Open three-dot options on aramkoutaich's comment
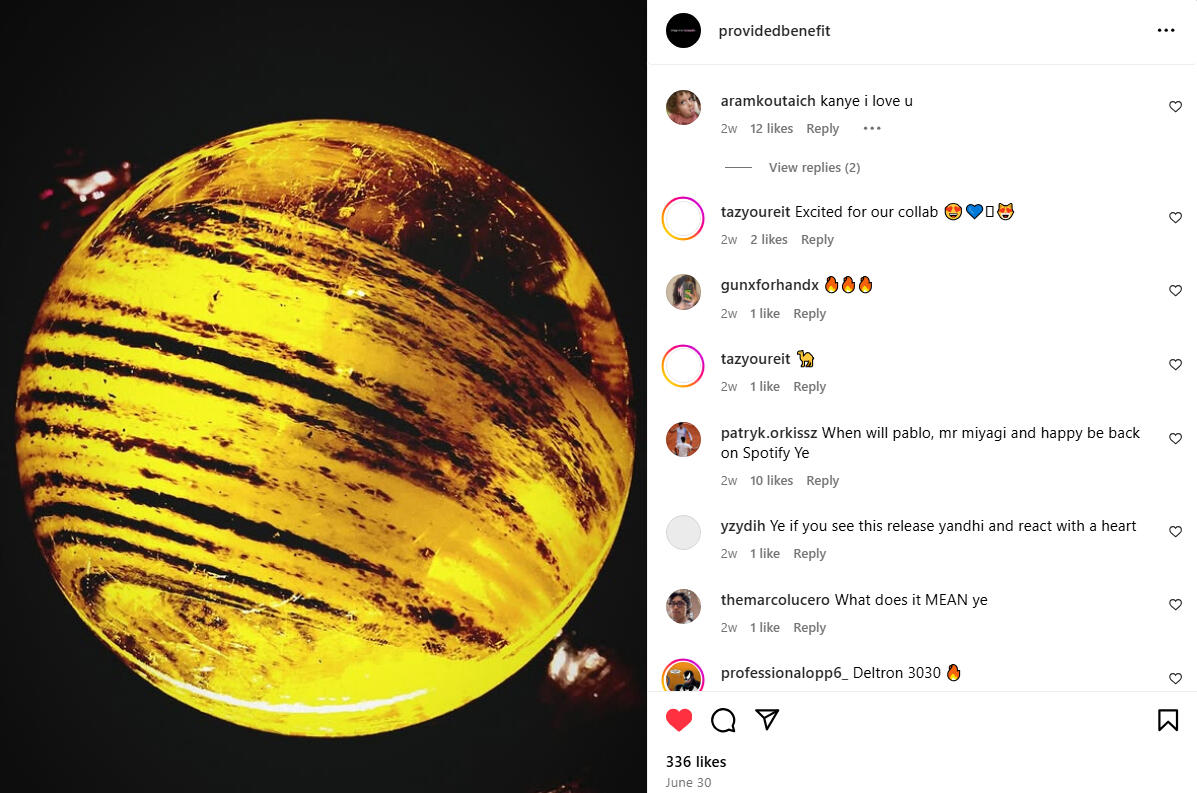The height and width of the screenshot is (793, 1197). coord(872,128)
